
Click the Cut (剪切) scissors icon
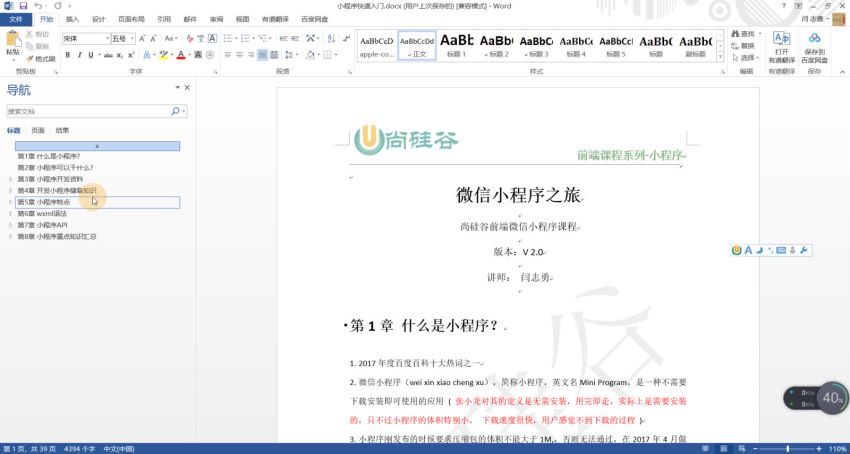[x=29, y=34]
